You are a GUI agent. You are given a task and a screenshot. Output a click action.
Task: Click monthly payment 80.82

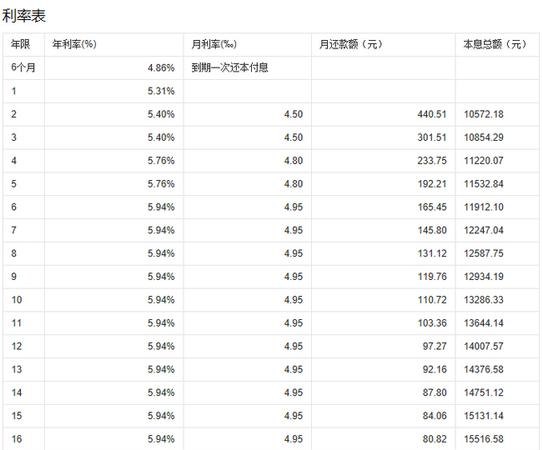pos(435,439)
